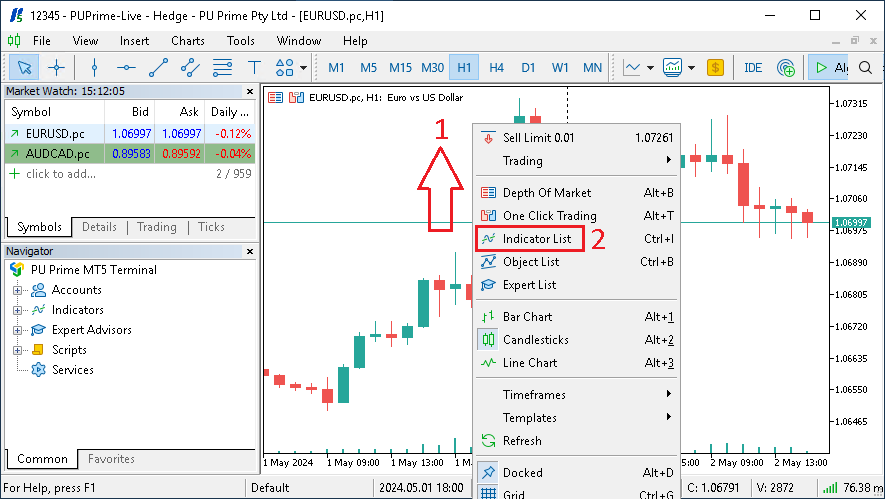Switch to Ticks tab in Market Watch

(211, 227)
